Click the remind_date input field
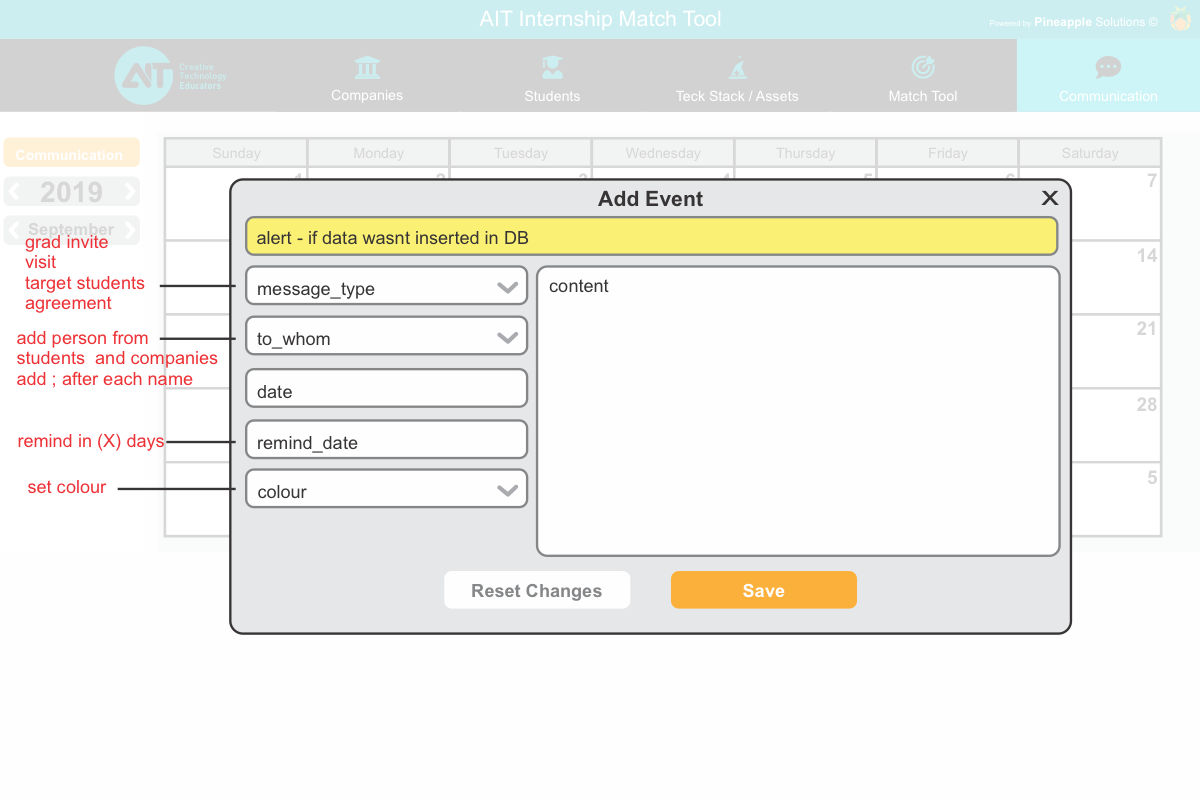 coord(386,442)
